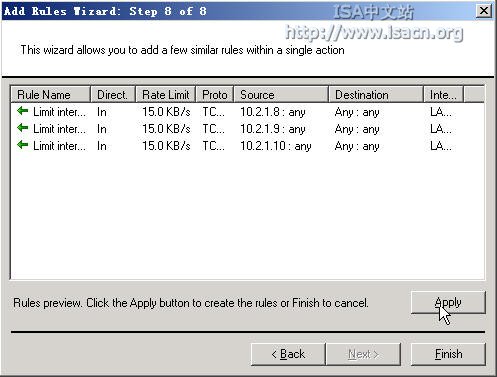
Task: Close the Add Rules Wizard window
Action: click(x=484, y=11)
